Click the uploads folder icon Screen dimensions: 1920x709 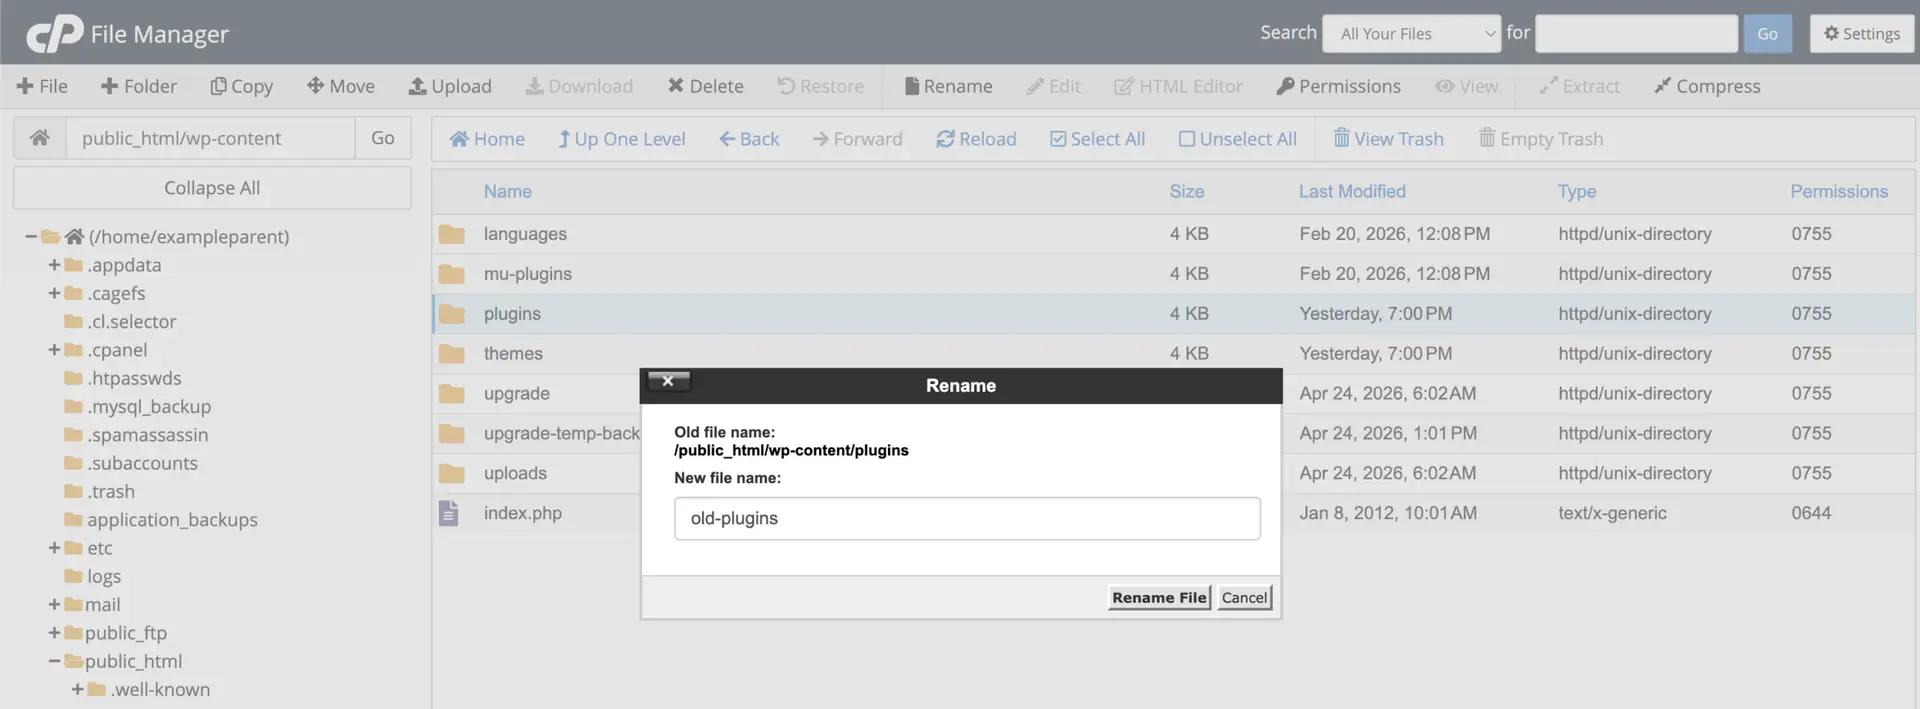click(452, 473)
